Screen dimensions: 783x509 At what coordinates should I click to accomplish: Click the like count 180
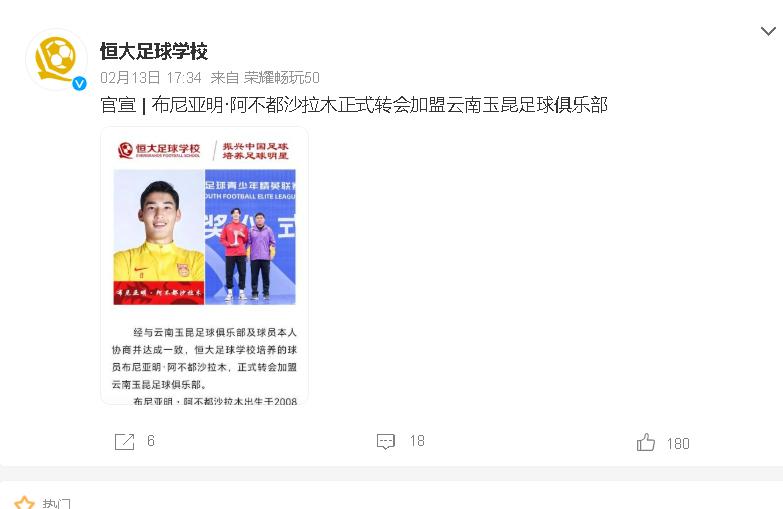(x=678, y=444)
